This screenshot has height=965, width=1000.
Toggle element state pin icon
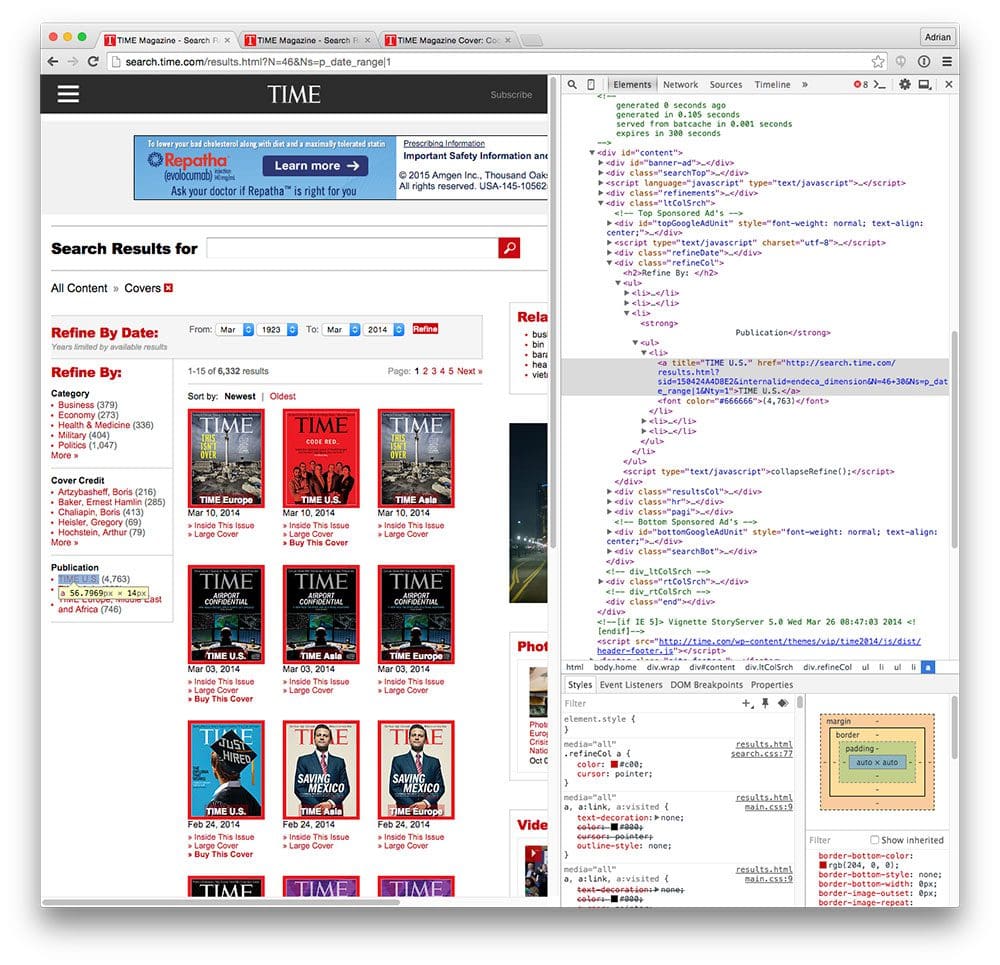(765, 703)
